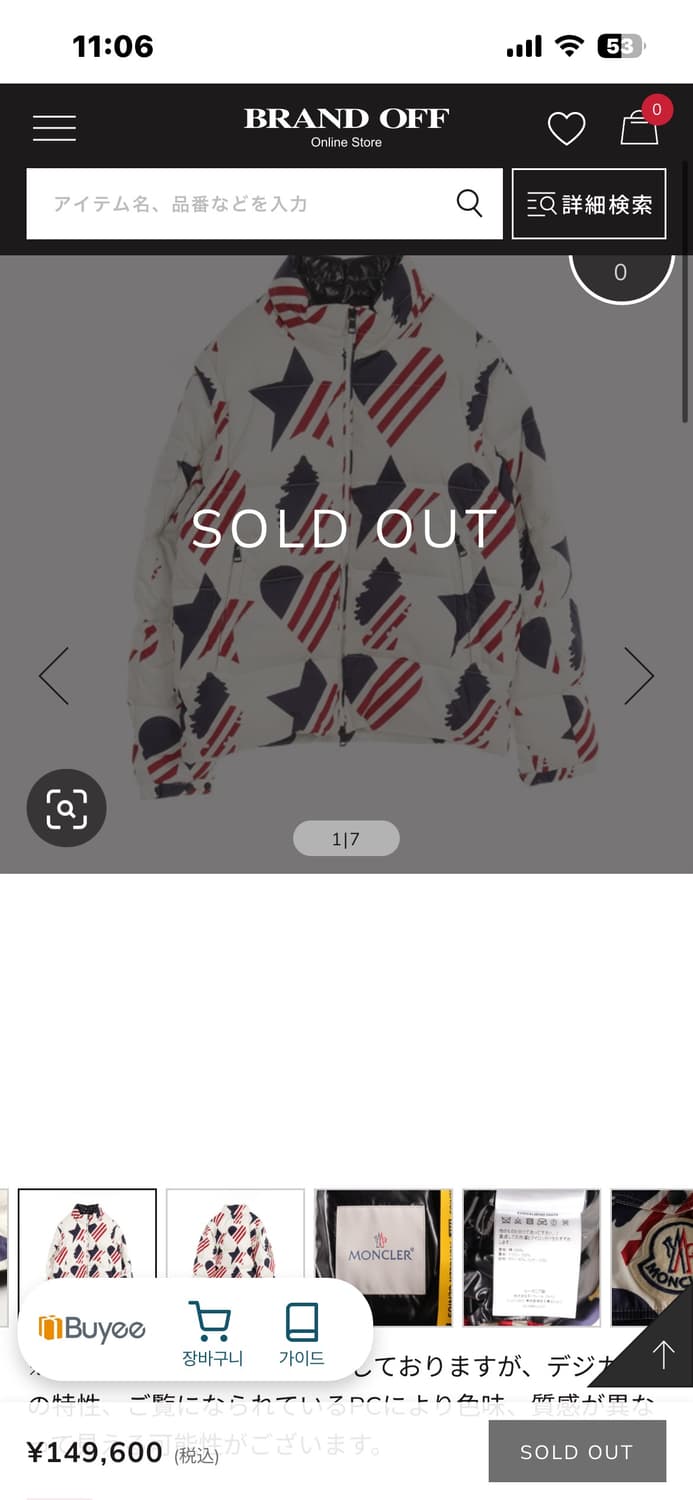Show the previous product image arrow
Image resolution: width=693 pixels, height=1500 pixels.
54,676
